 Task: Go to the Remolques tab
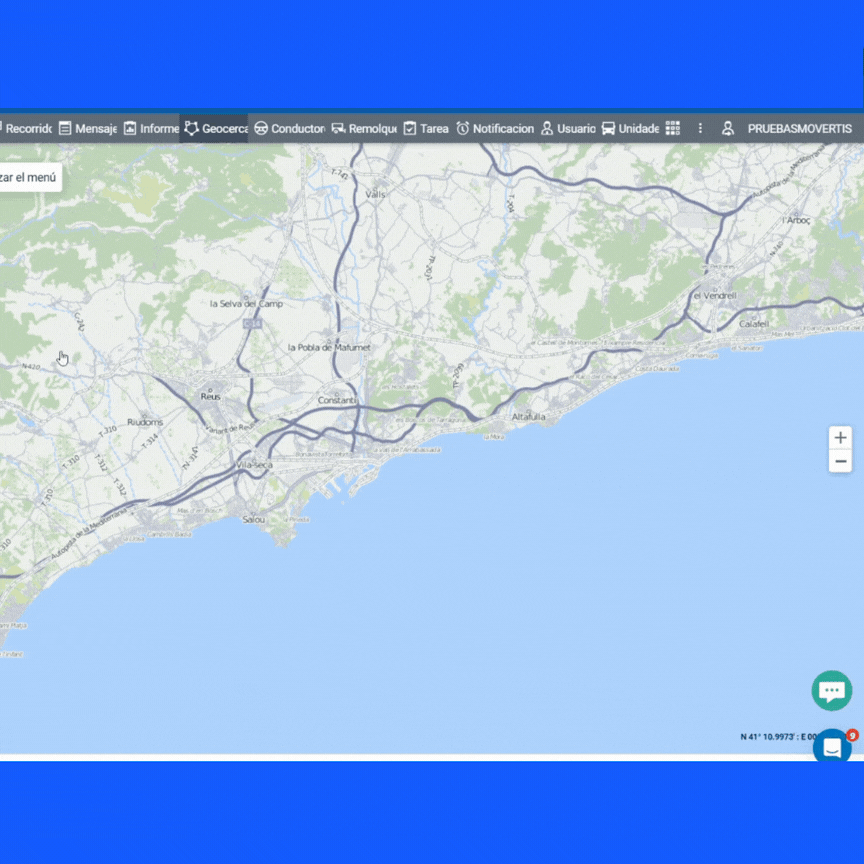(x=363, y=128)
